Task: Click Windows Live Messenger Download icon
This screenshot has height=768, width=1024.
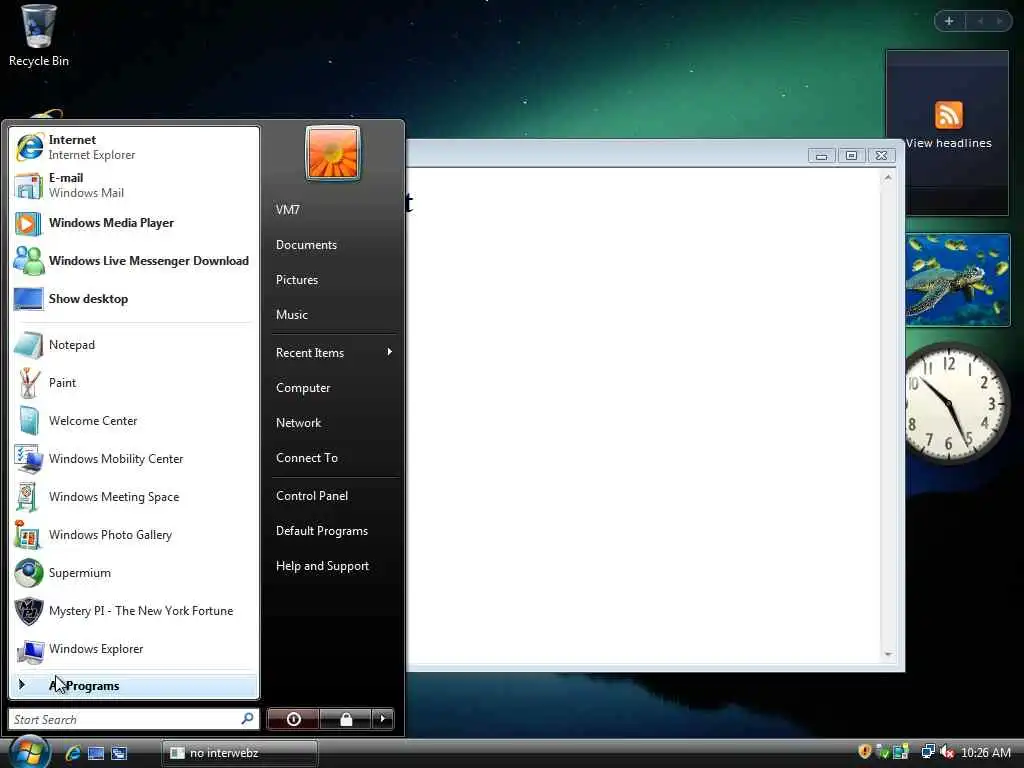Action: coord(29,261)
